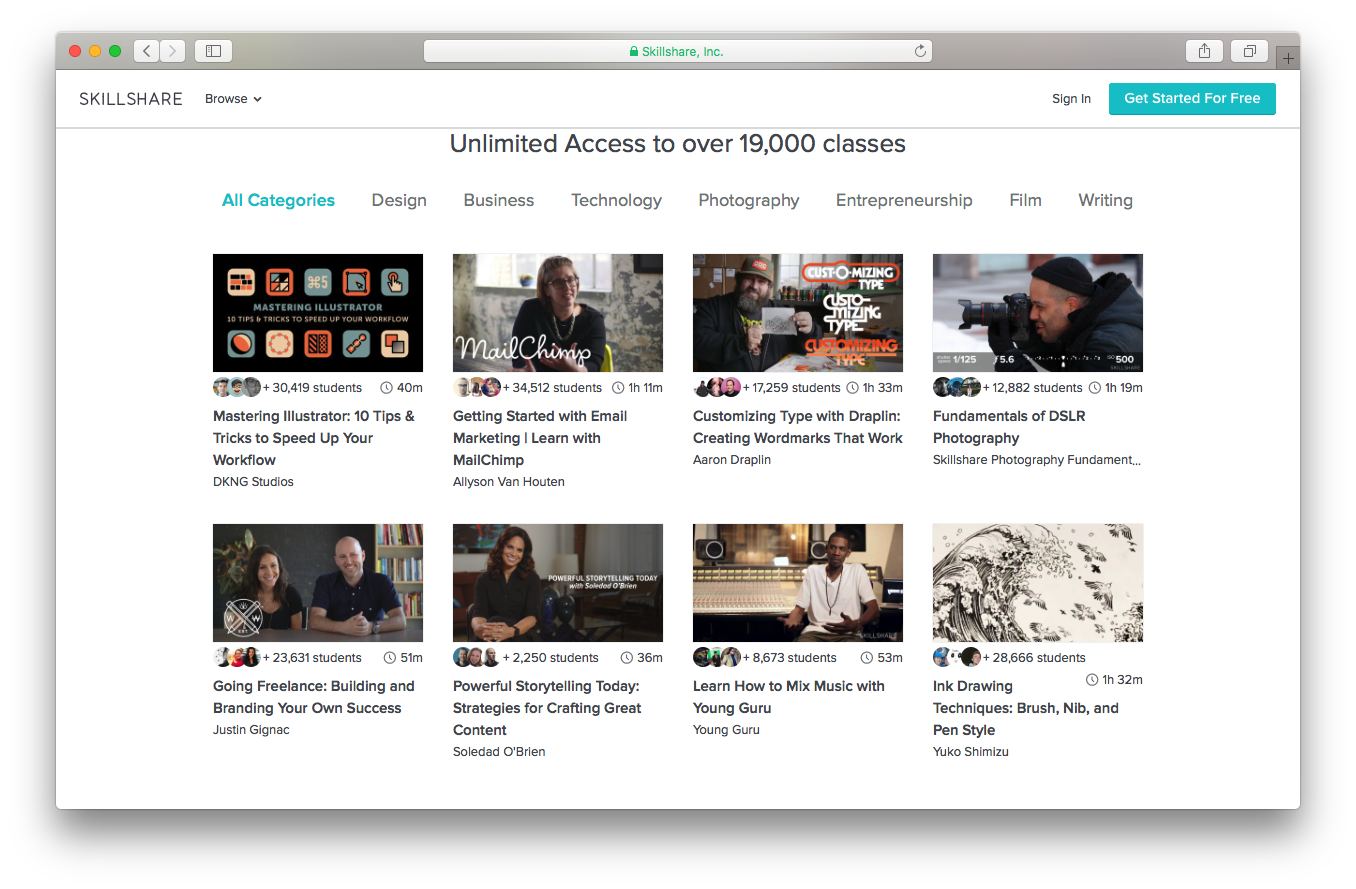Click the Sign In link
Image resolution: width=1356 pixels, height=889 pixels.
1071,99
